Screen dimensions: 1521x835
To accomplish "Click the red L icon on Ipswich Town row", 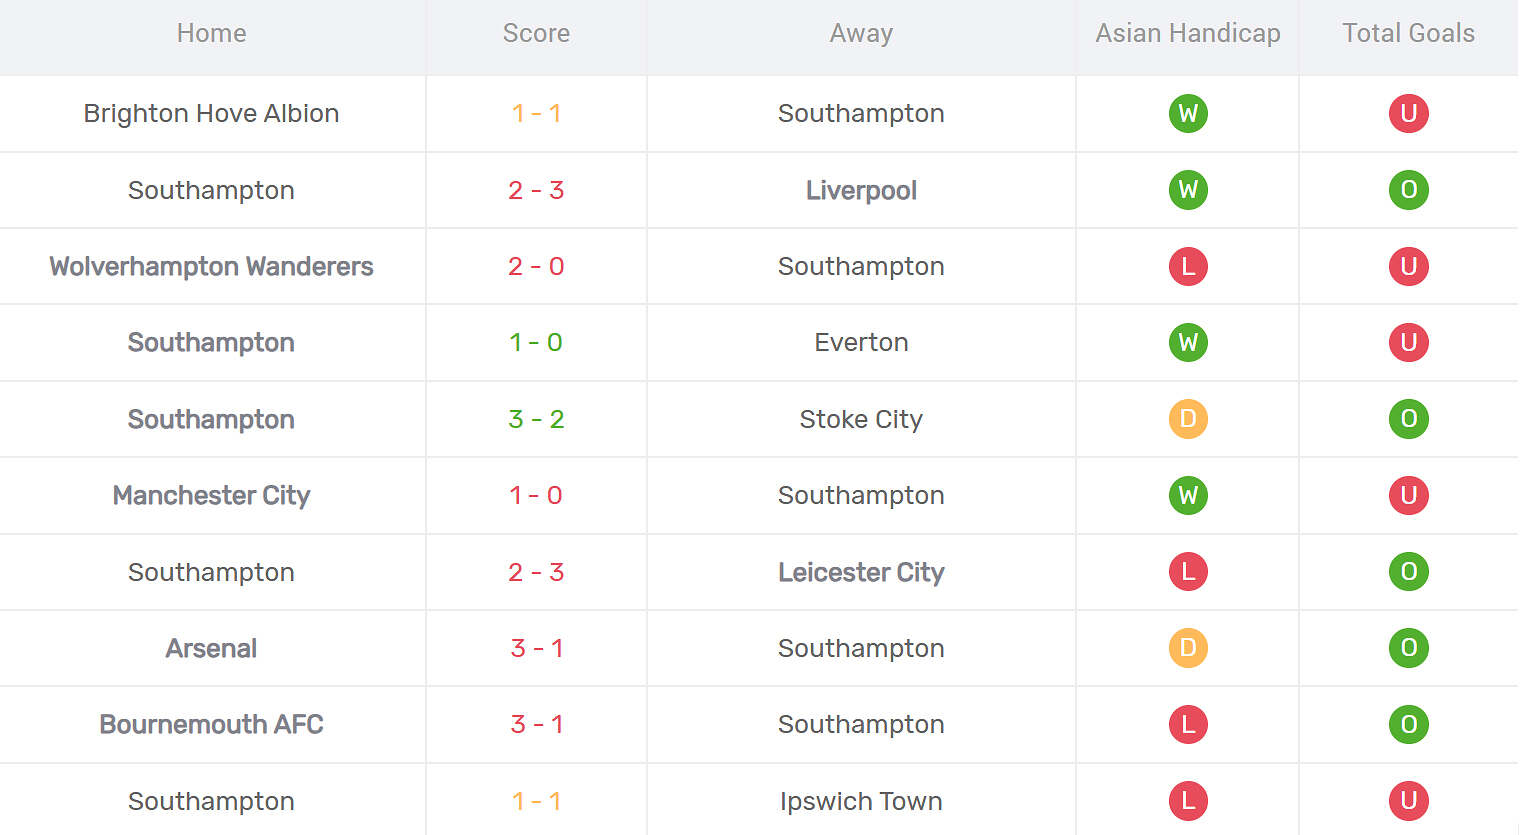I will [1187, 801].
